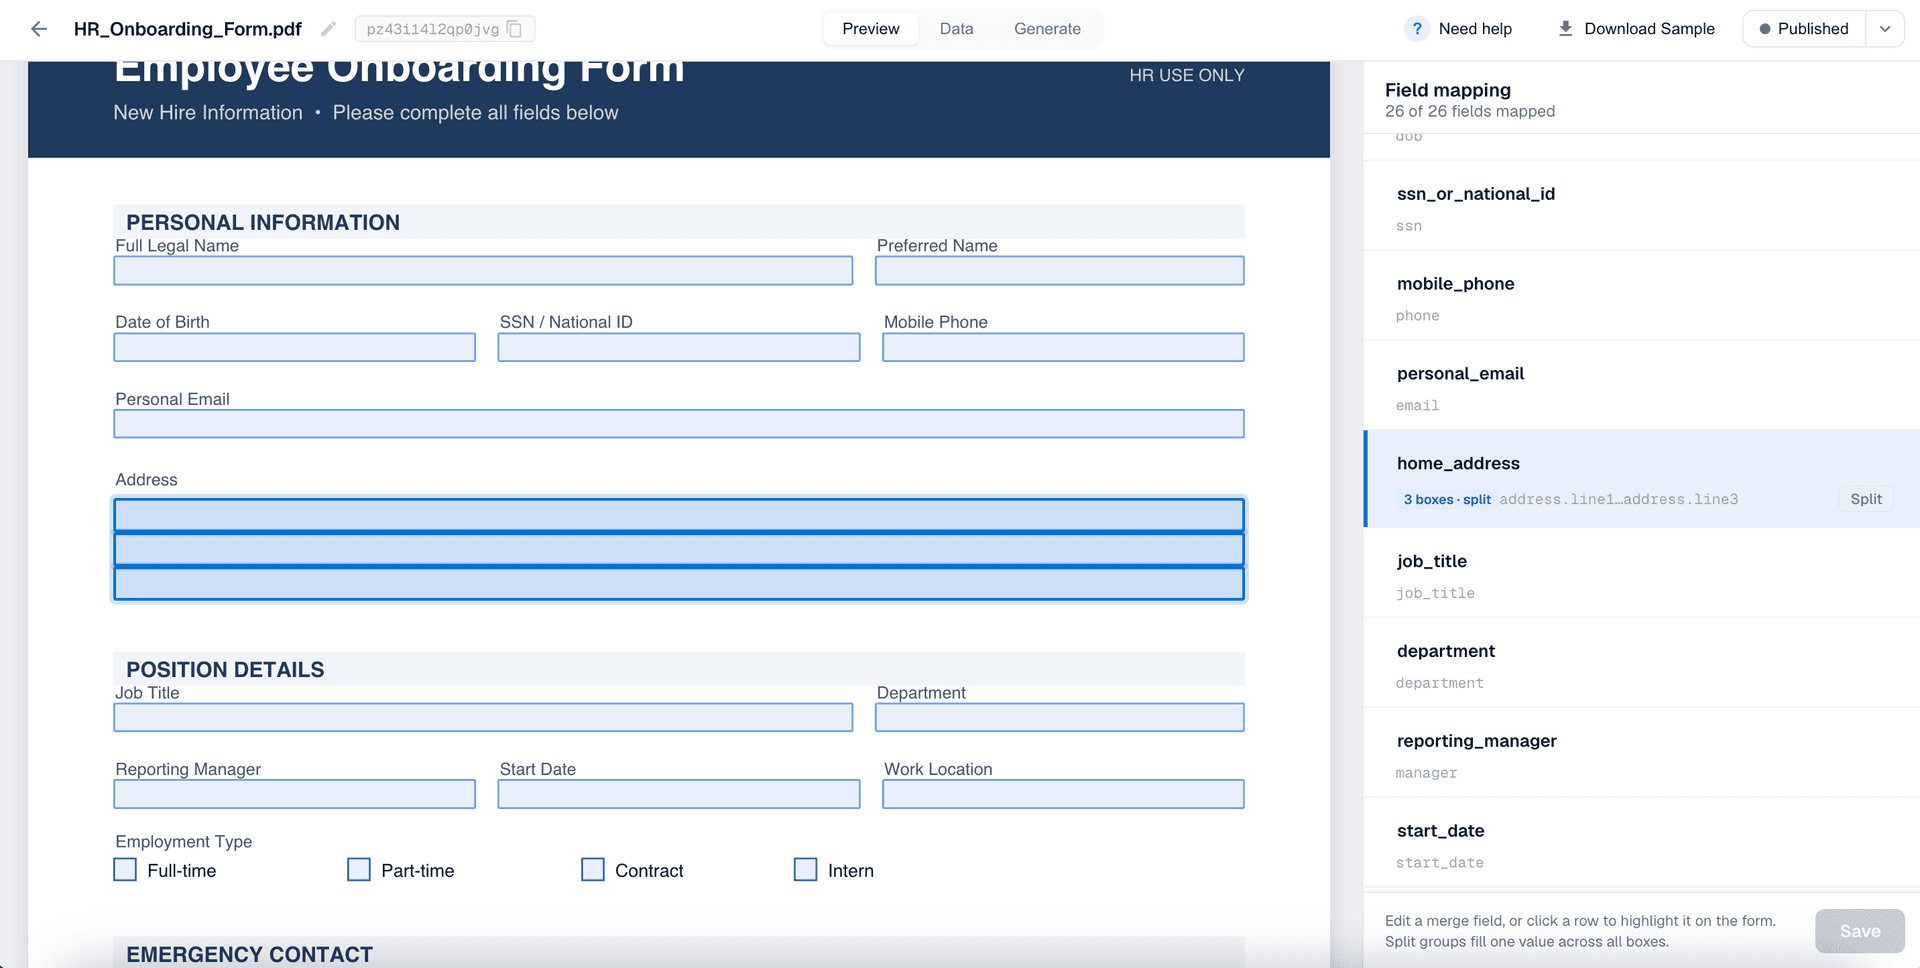Open the Published status dropdown chevron

1884,29
